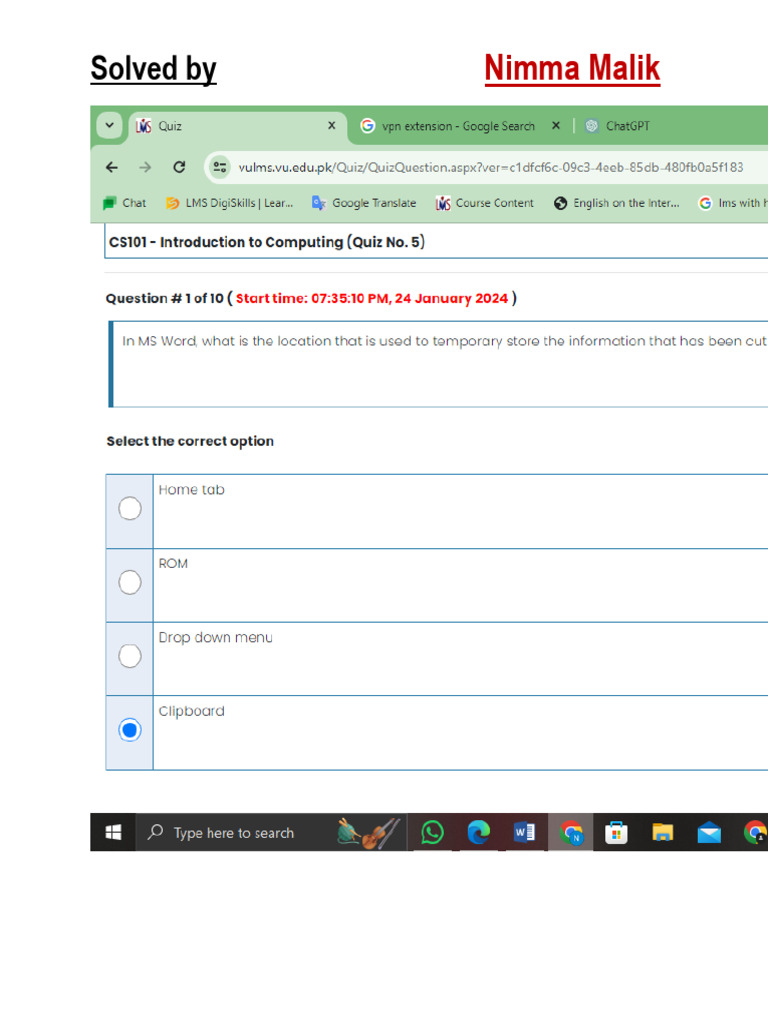Select the Home tab radio option
This screenshot has width=768, height=1024.
(130, 508)
